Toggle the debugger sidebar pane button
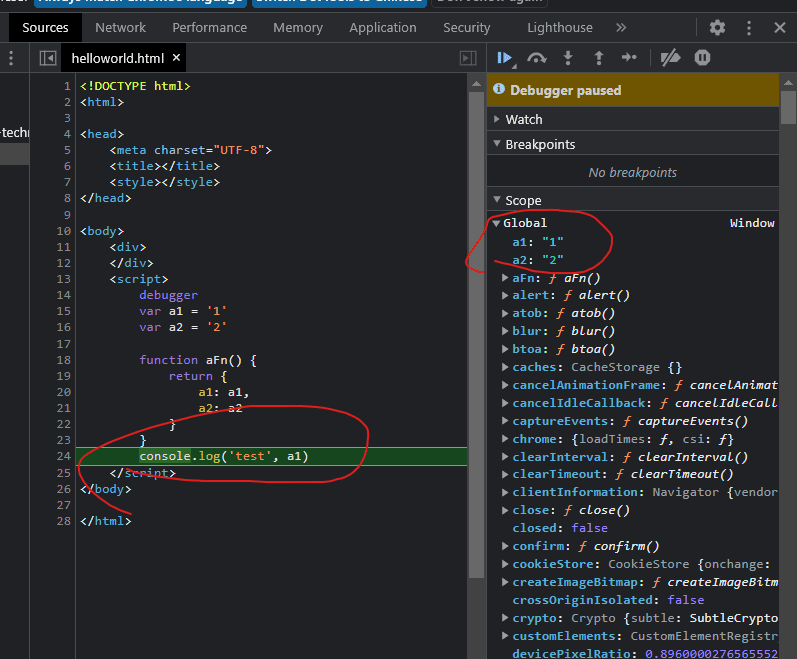The height and width of the screenshot is (659, 797). tap(467, 59)
